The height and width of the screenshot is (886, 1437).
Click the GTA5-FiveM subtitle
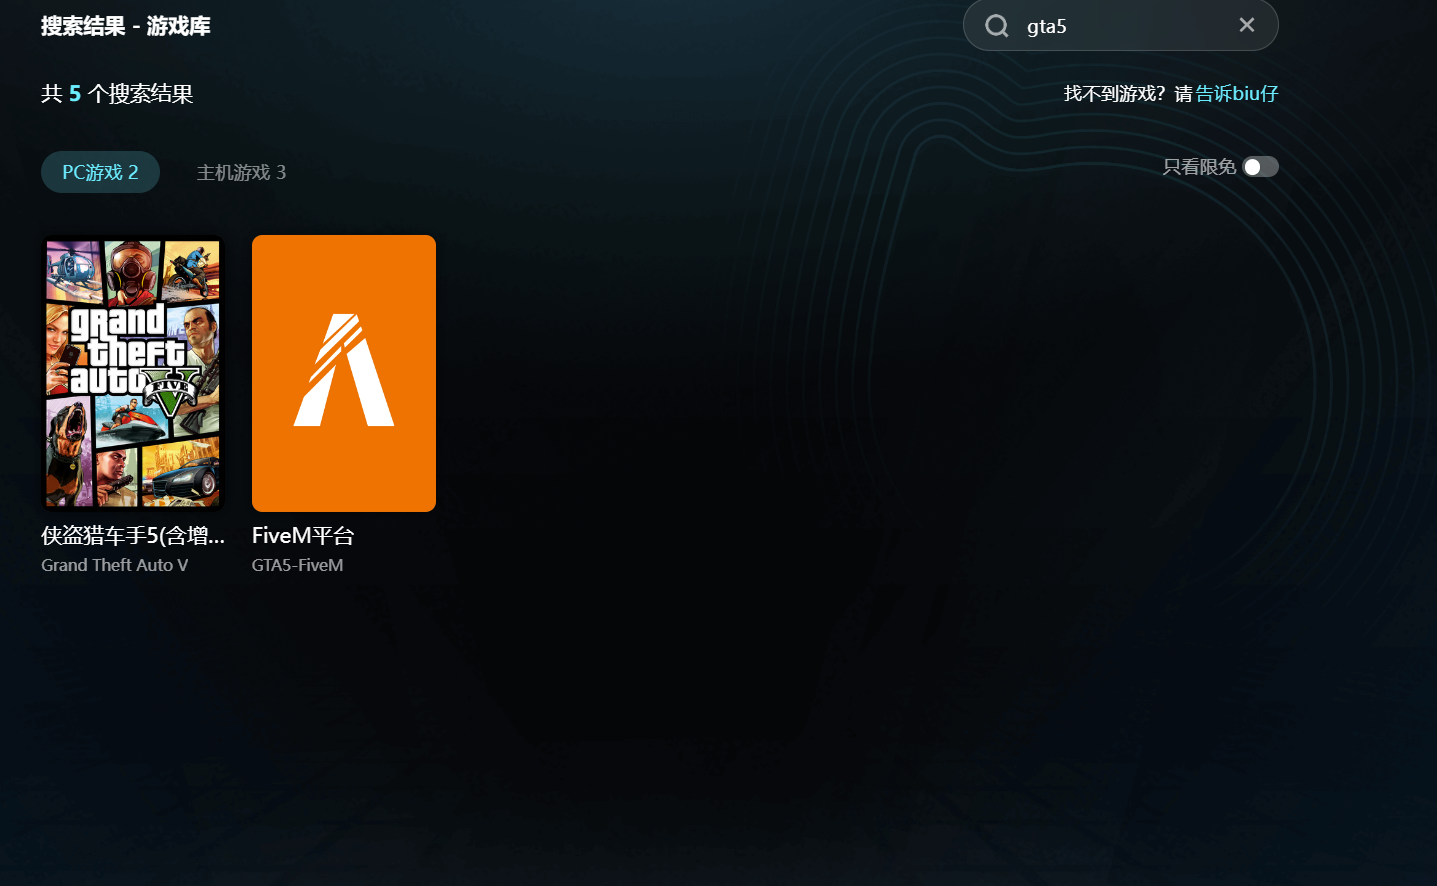coord(297,565)
